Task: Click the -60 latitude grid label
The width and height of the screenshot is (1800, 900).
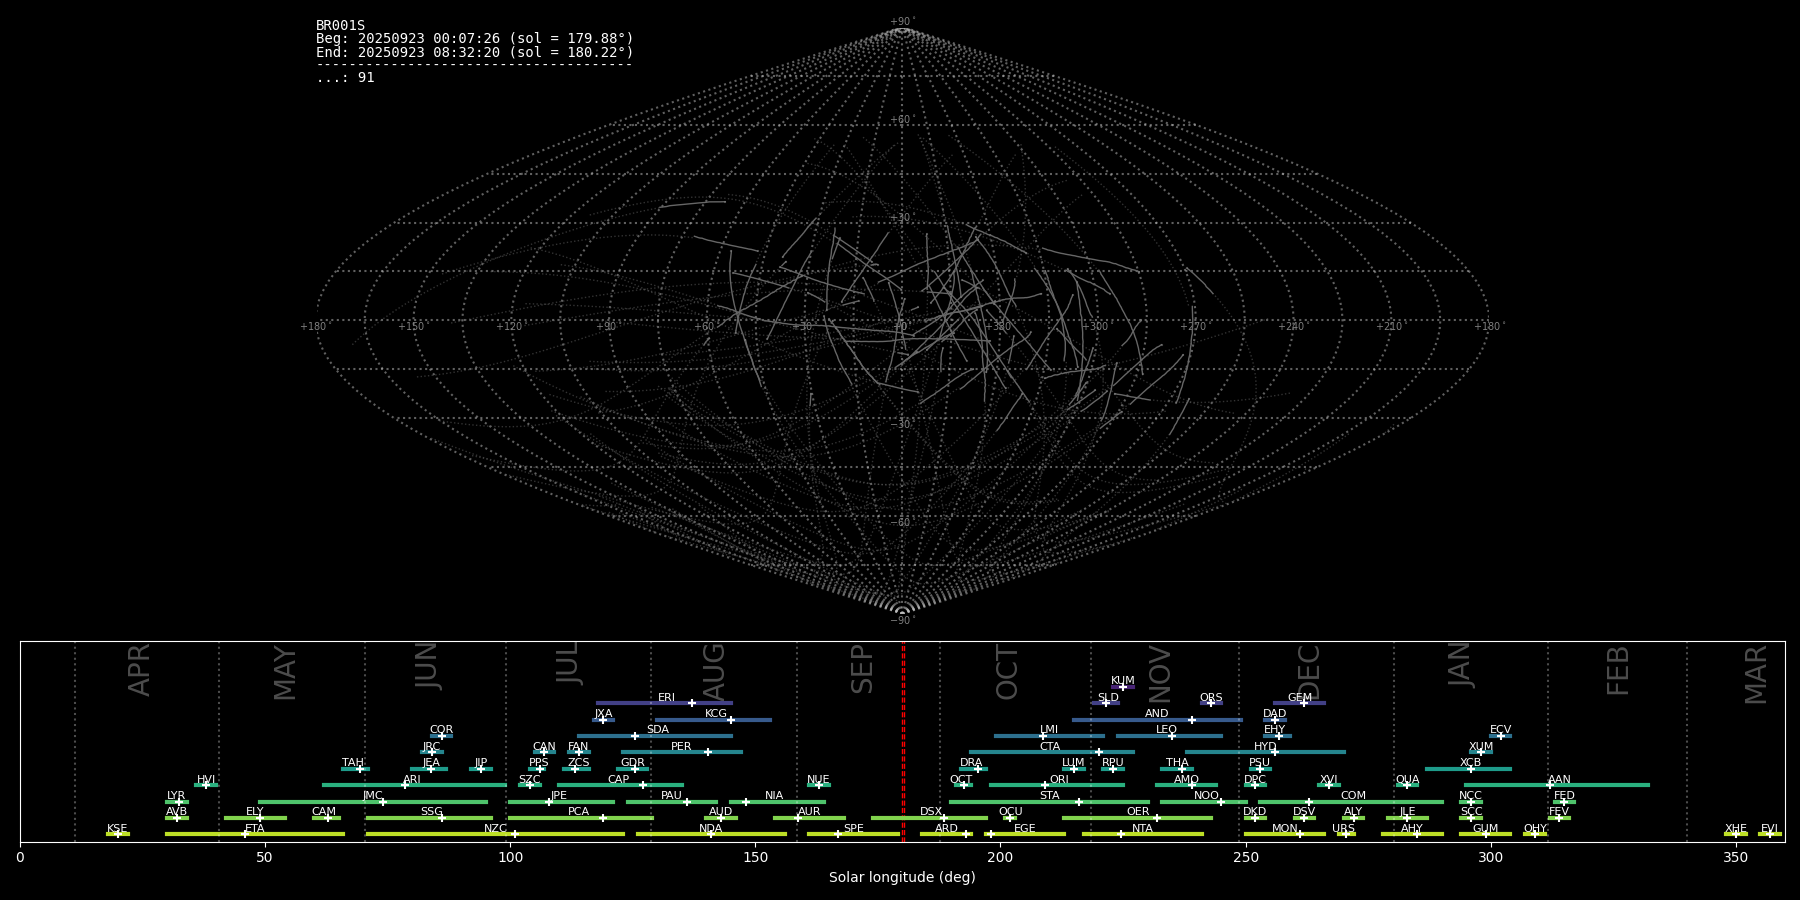Action: [902, 522]
